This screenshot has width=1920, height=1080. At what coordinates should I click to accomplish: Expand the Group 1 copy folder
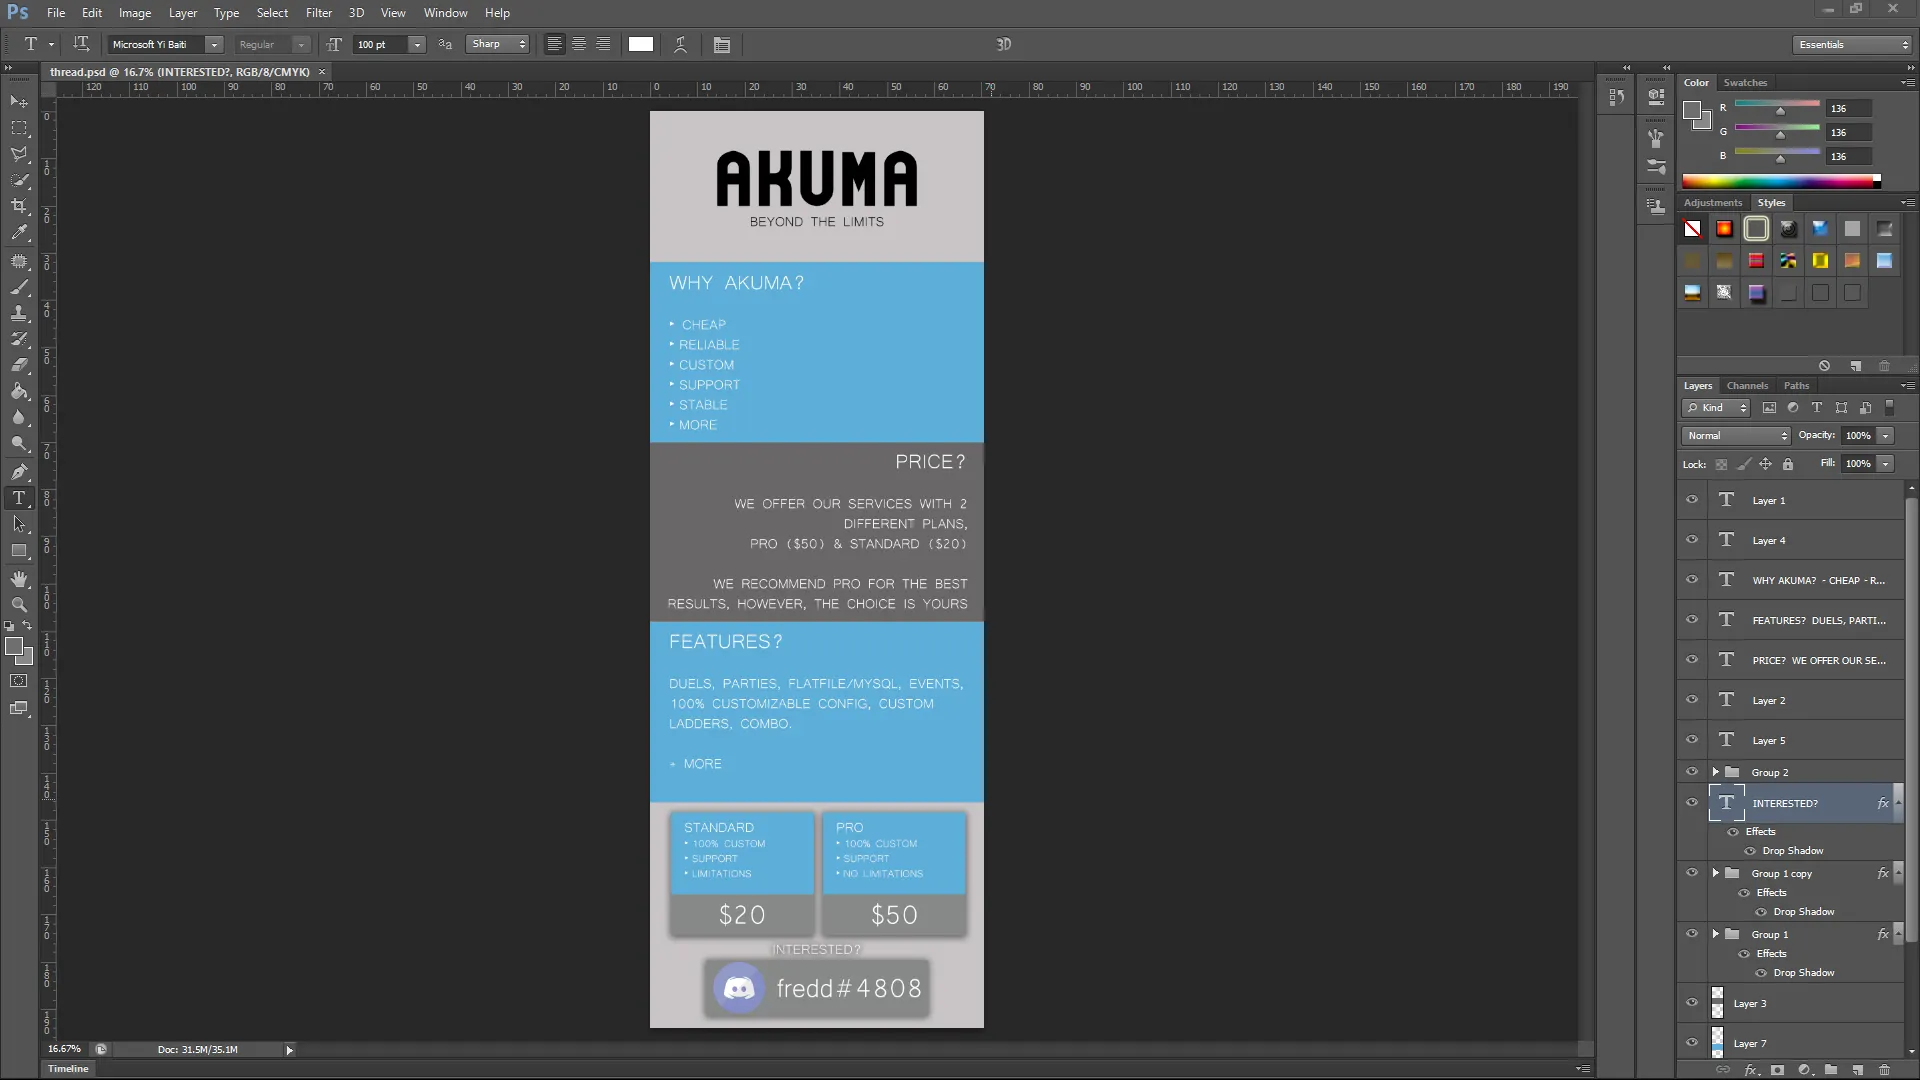1716,873
